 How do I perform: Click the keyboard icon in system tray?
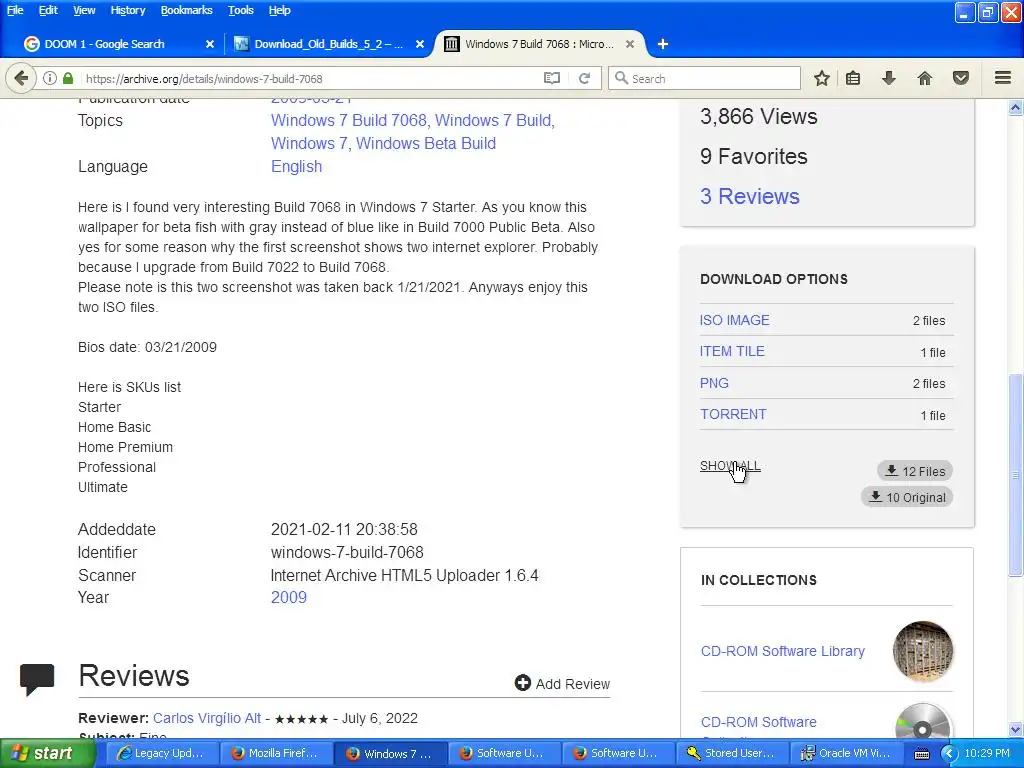coord(921,754)
